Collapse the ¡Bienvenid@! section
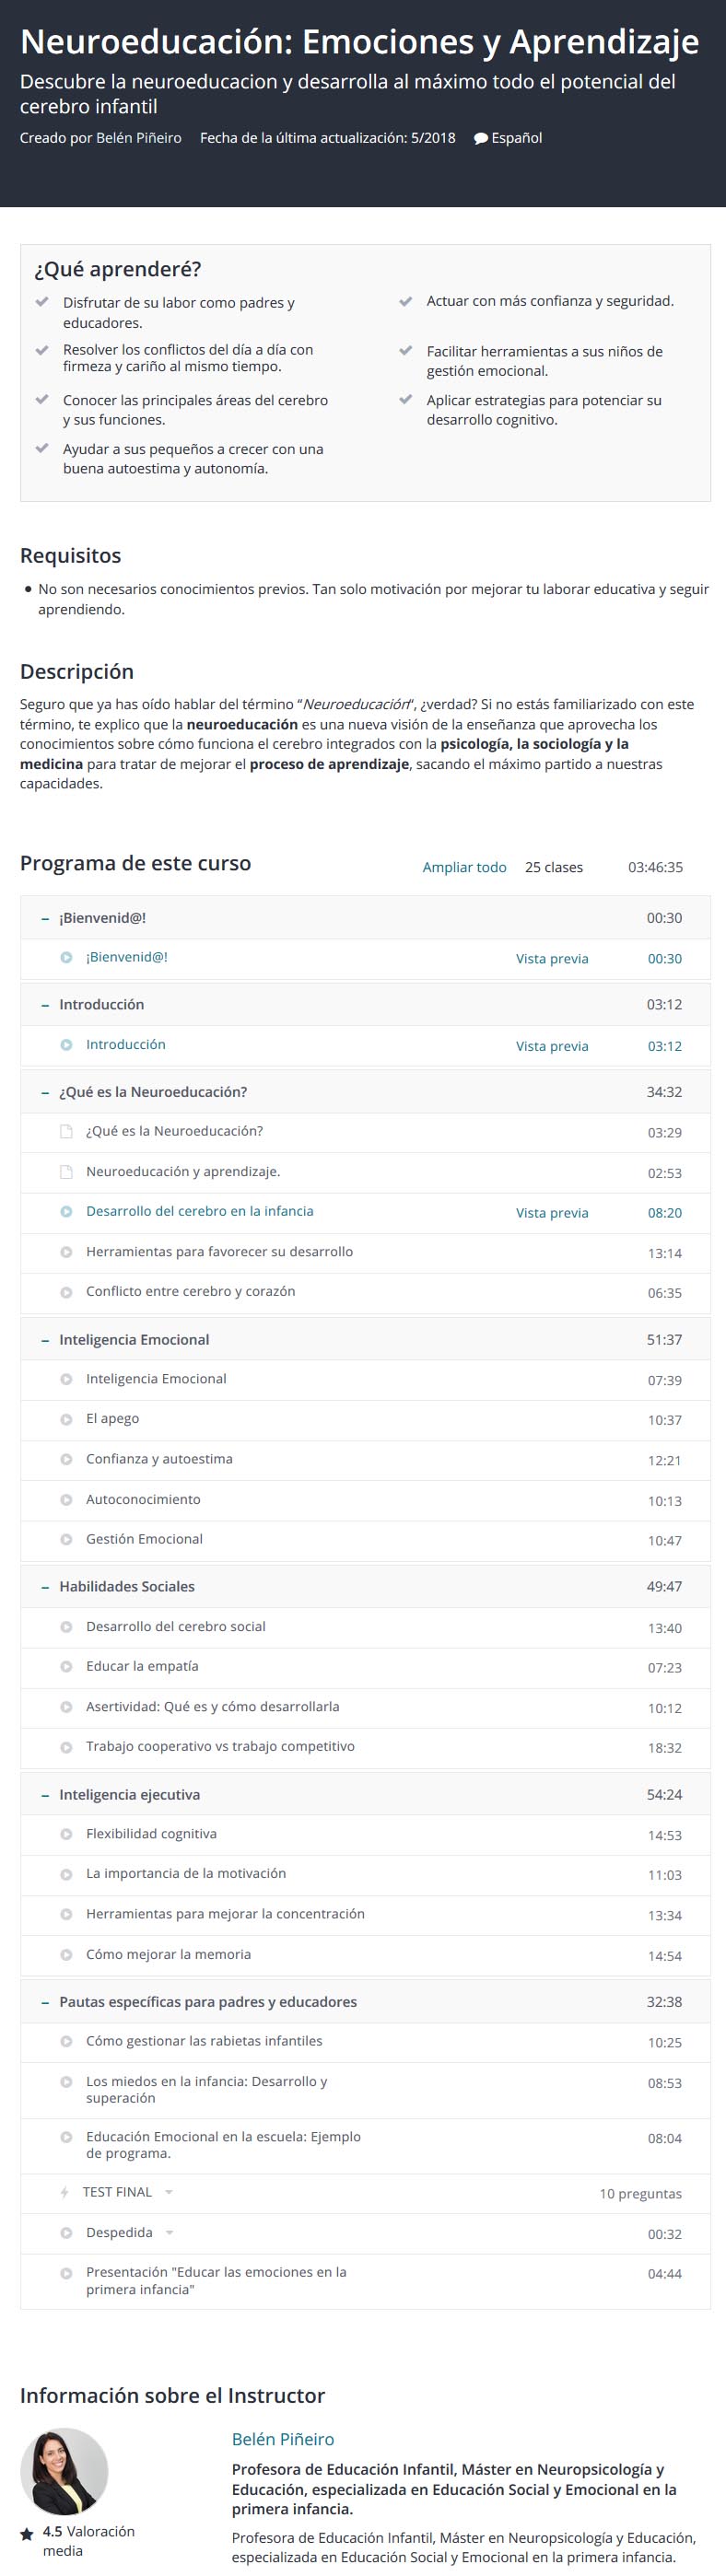 (45, 918)
